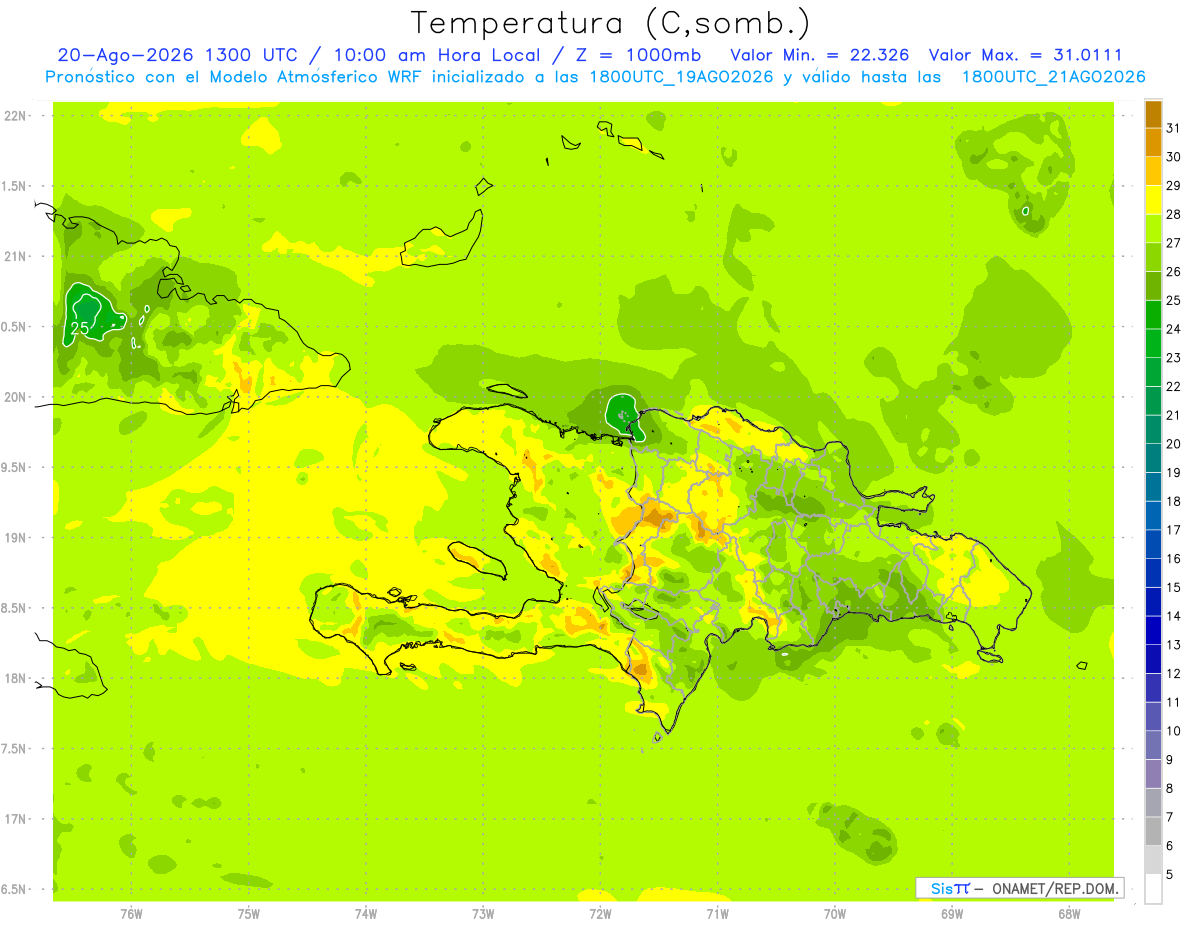Click the "27" color bar label
Screen dimensions: 1200x927
[1174, 243]
